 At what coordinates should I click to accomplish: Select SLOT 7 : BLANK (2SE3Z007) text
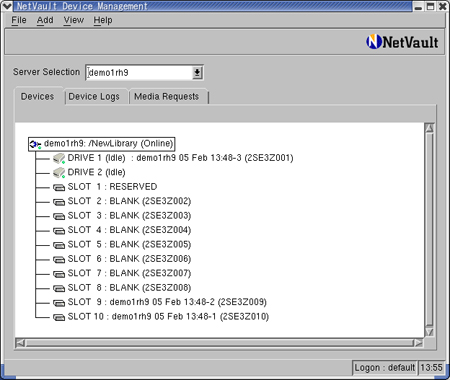click(129, 273)
